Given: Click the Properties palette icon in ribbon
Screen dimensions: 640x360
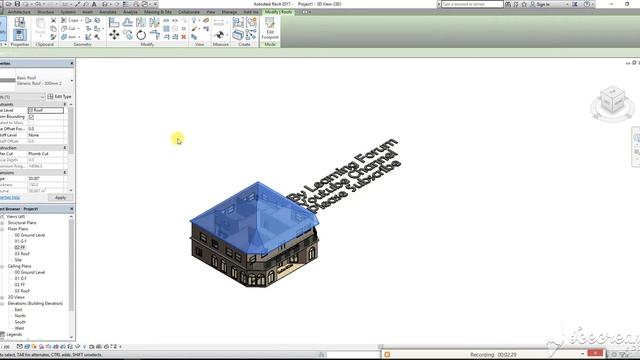Looking at the screenshot, I should tap(20, 35).
